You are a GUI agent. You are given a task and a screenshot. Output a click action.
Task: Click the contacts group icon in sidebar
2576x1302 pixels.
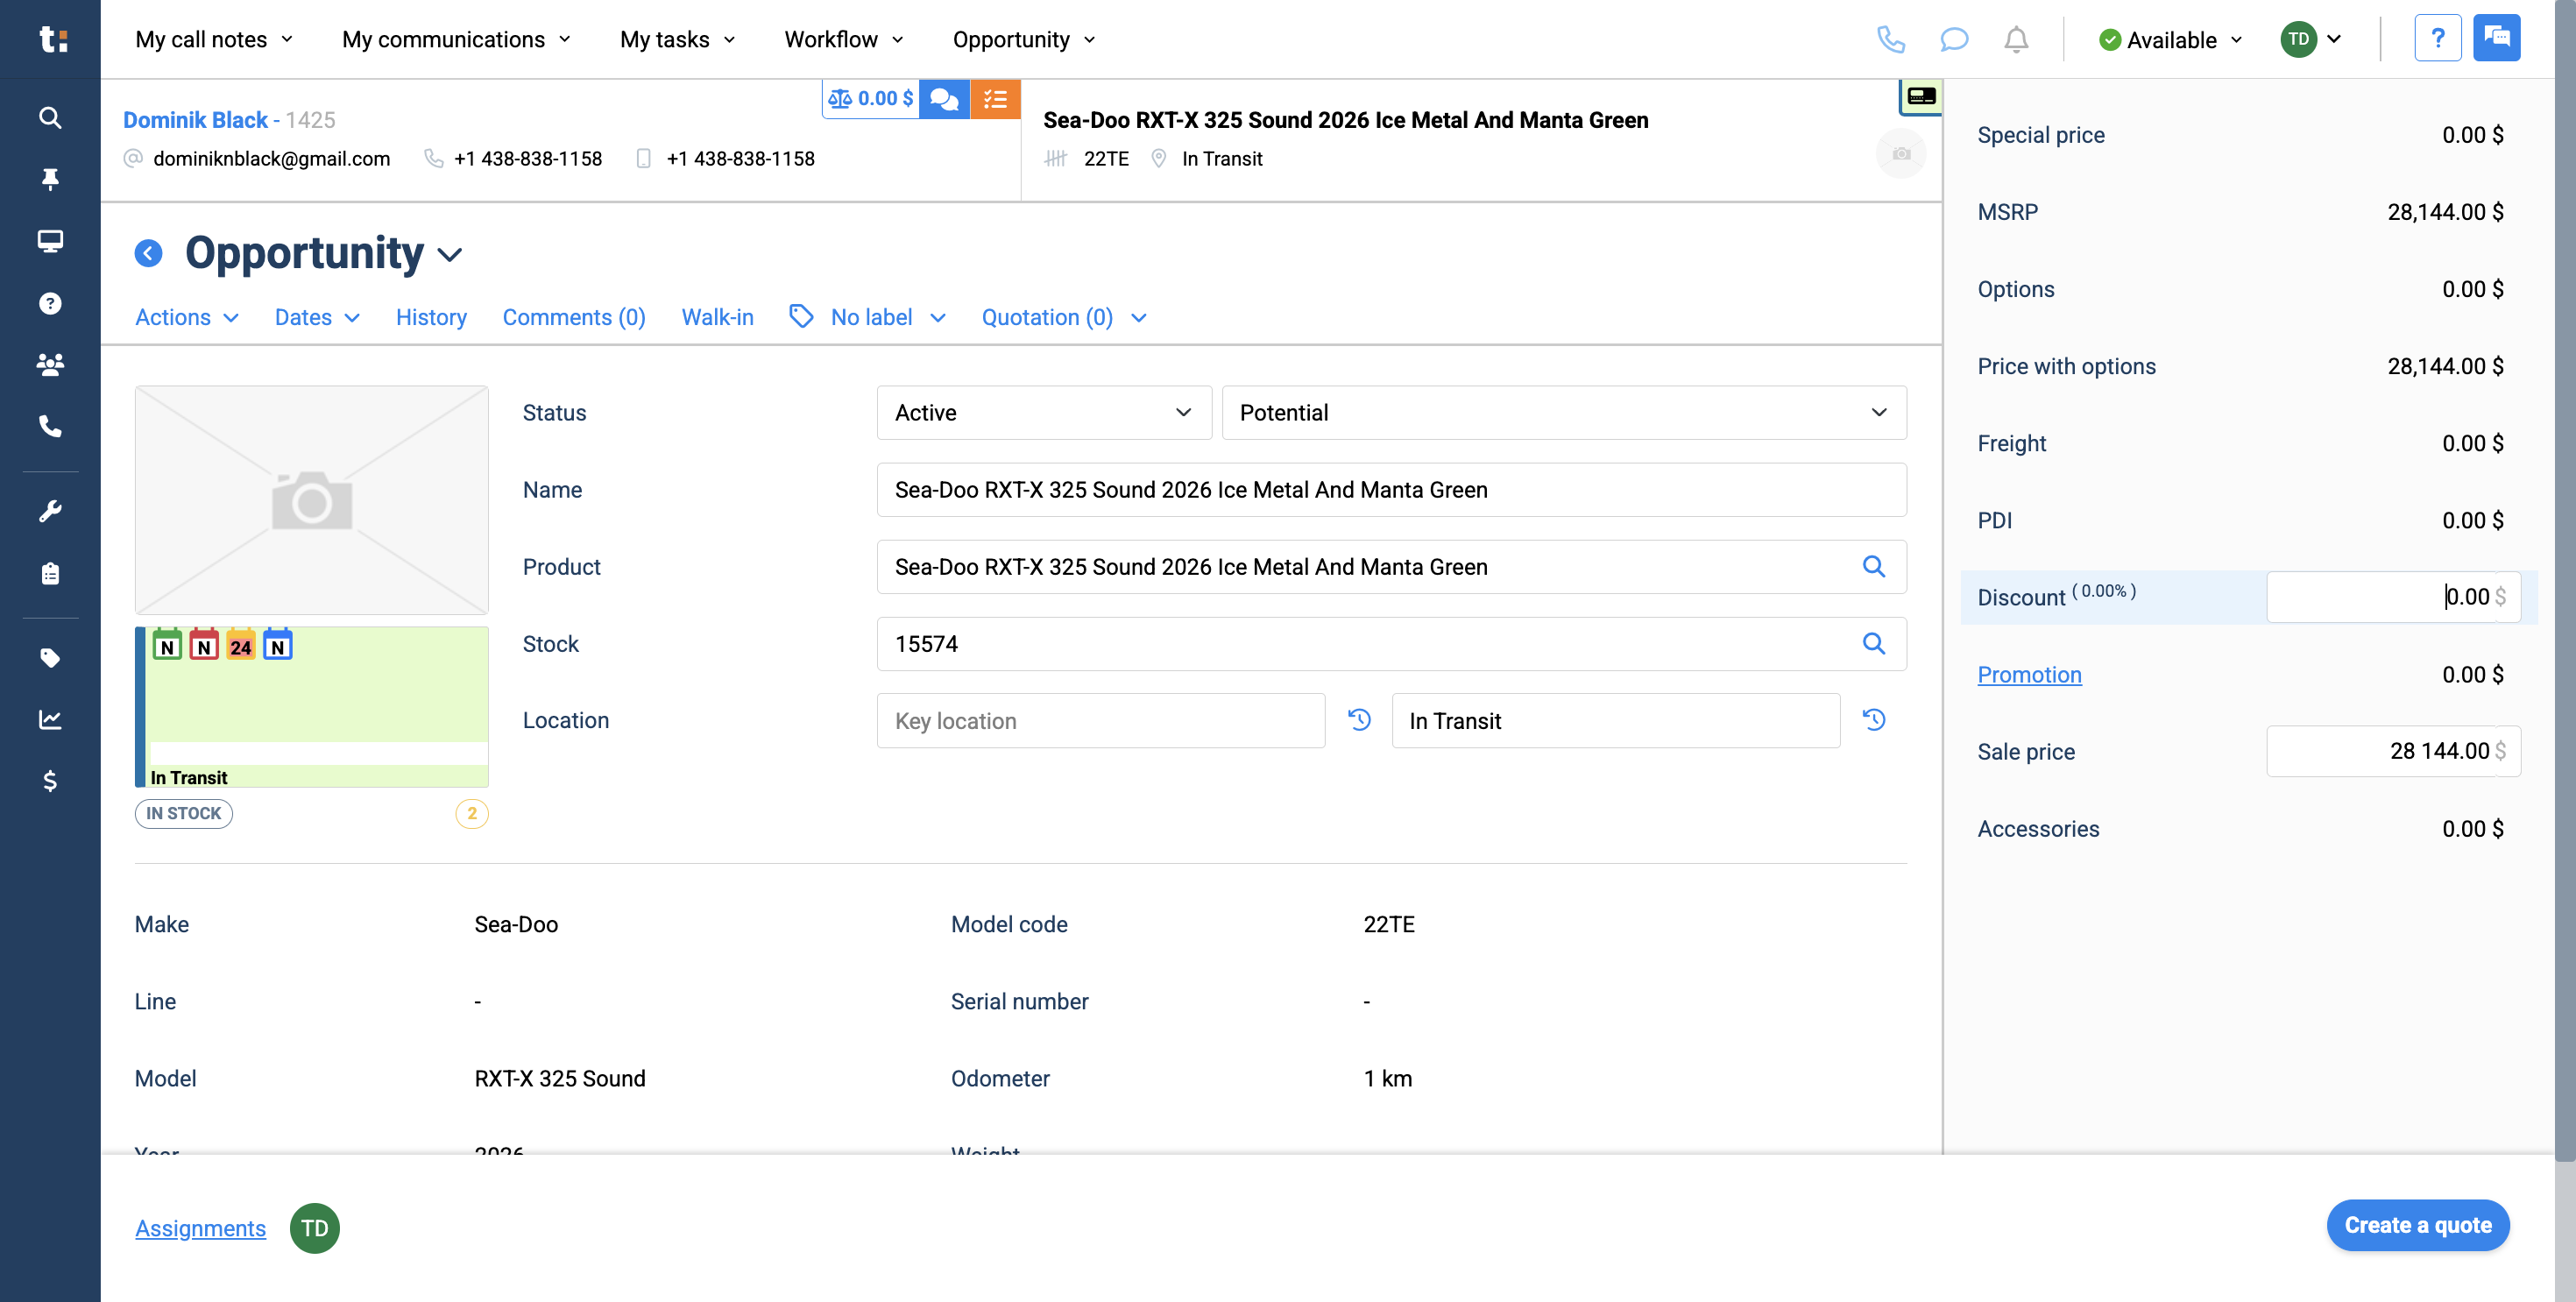50,364
